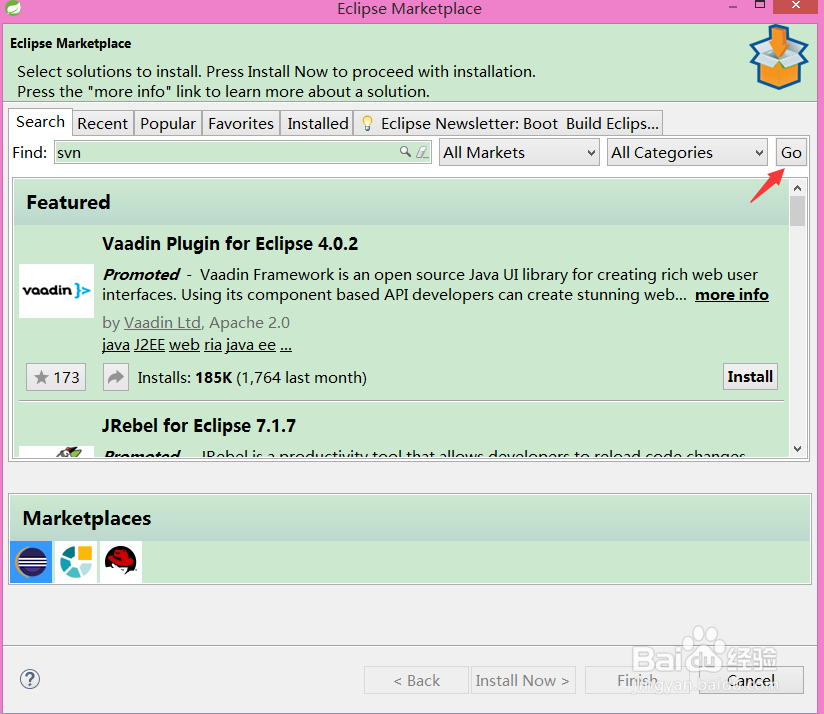Maximize the Eclipse Marketplace window
The height and width of the screenshot is (714, 824).
[x=759, y=5]
